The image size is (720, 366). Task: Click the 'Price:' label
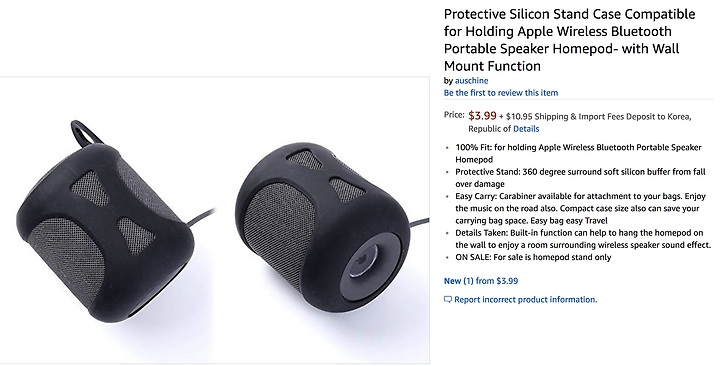[x=454, y=115]
